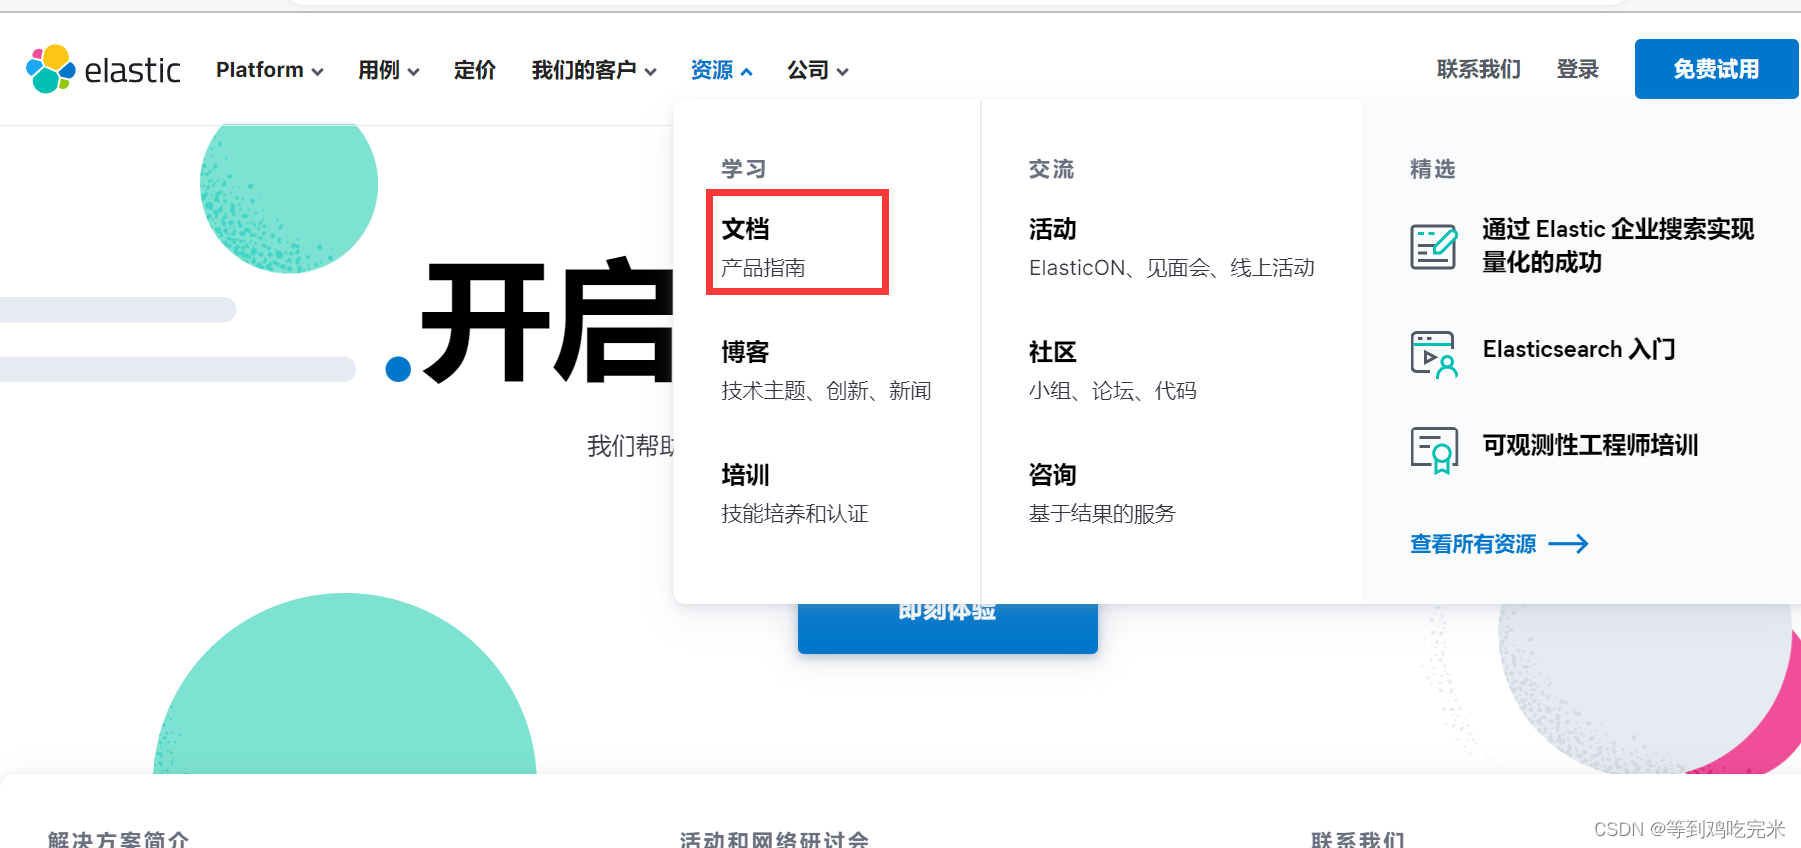This screenshot has width=1801, height=848.
Task: Open the 查看所有资源 link
Action: click(1473, 544)
